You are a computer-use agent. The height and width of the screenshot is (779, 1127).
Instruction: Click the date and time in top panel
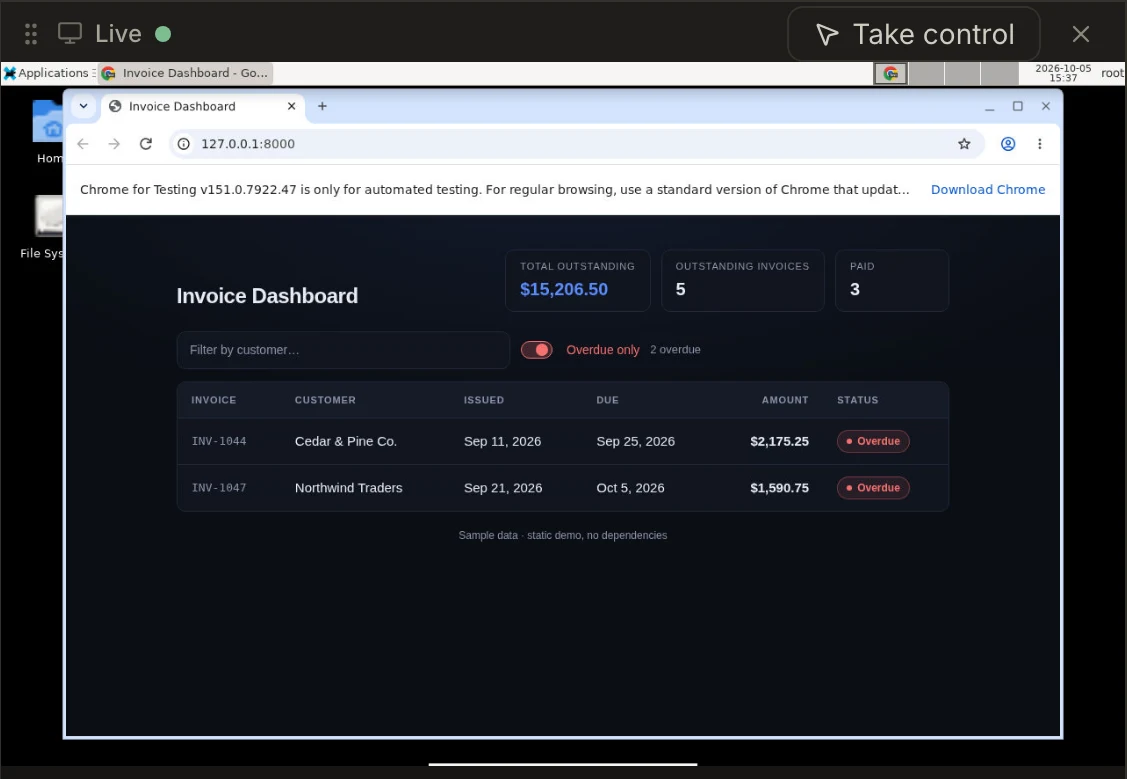[1063, 73]
